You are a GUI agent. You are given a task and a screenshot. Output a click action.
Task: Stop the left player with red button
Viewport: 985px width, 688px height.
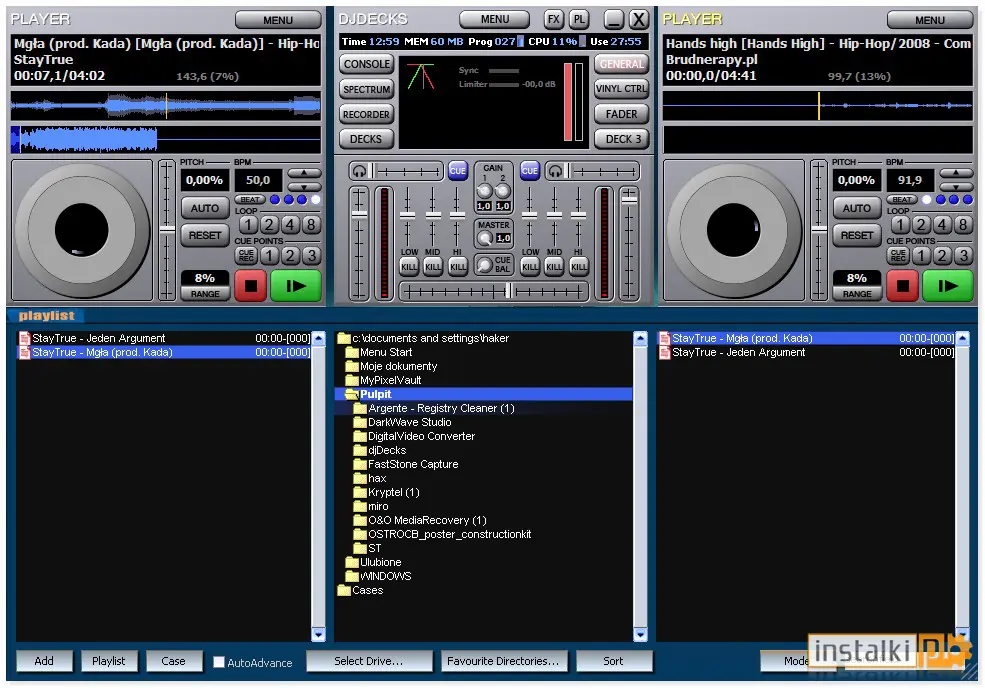tap(251, 286)
